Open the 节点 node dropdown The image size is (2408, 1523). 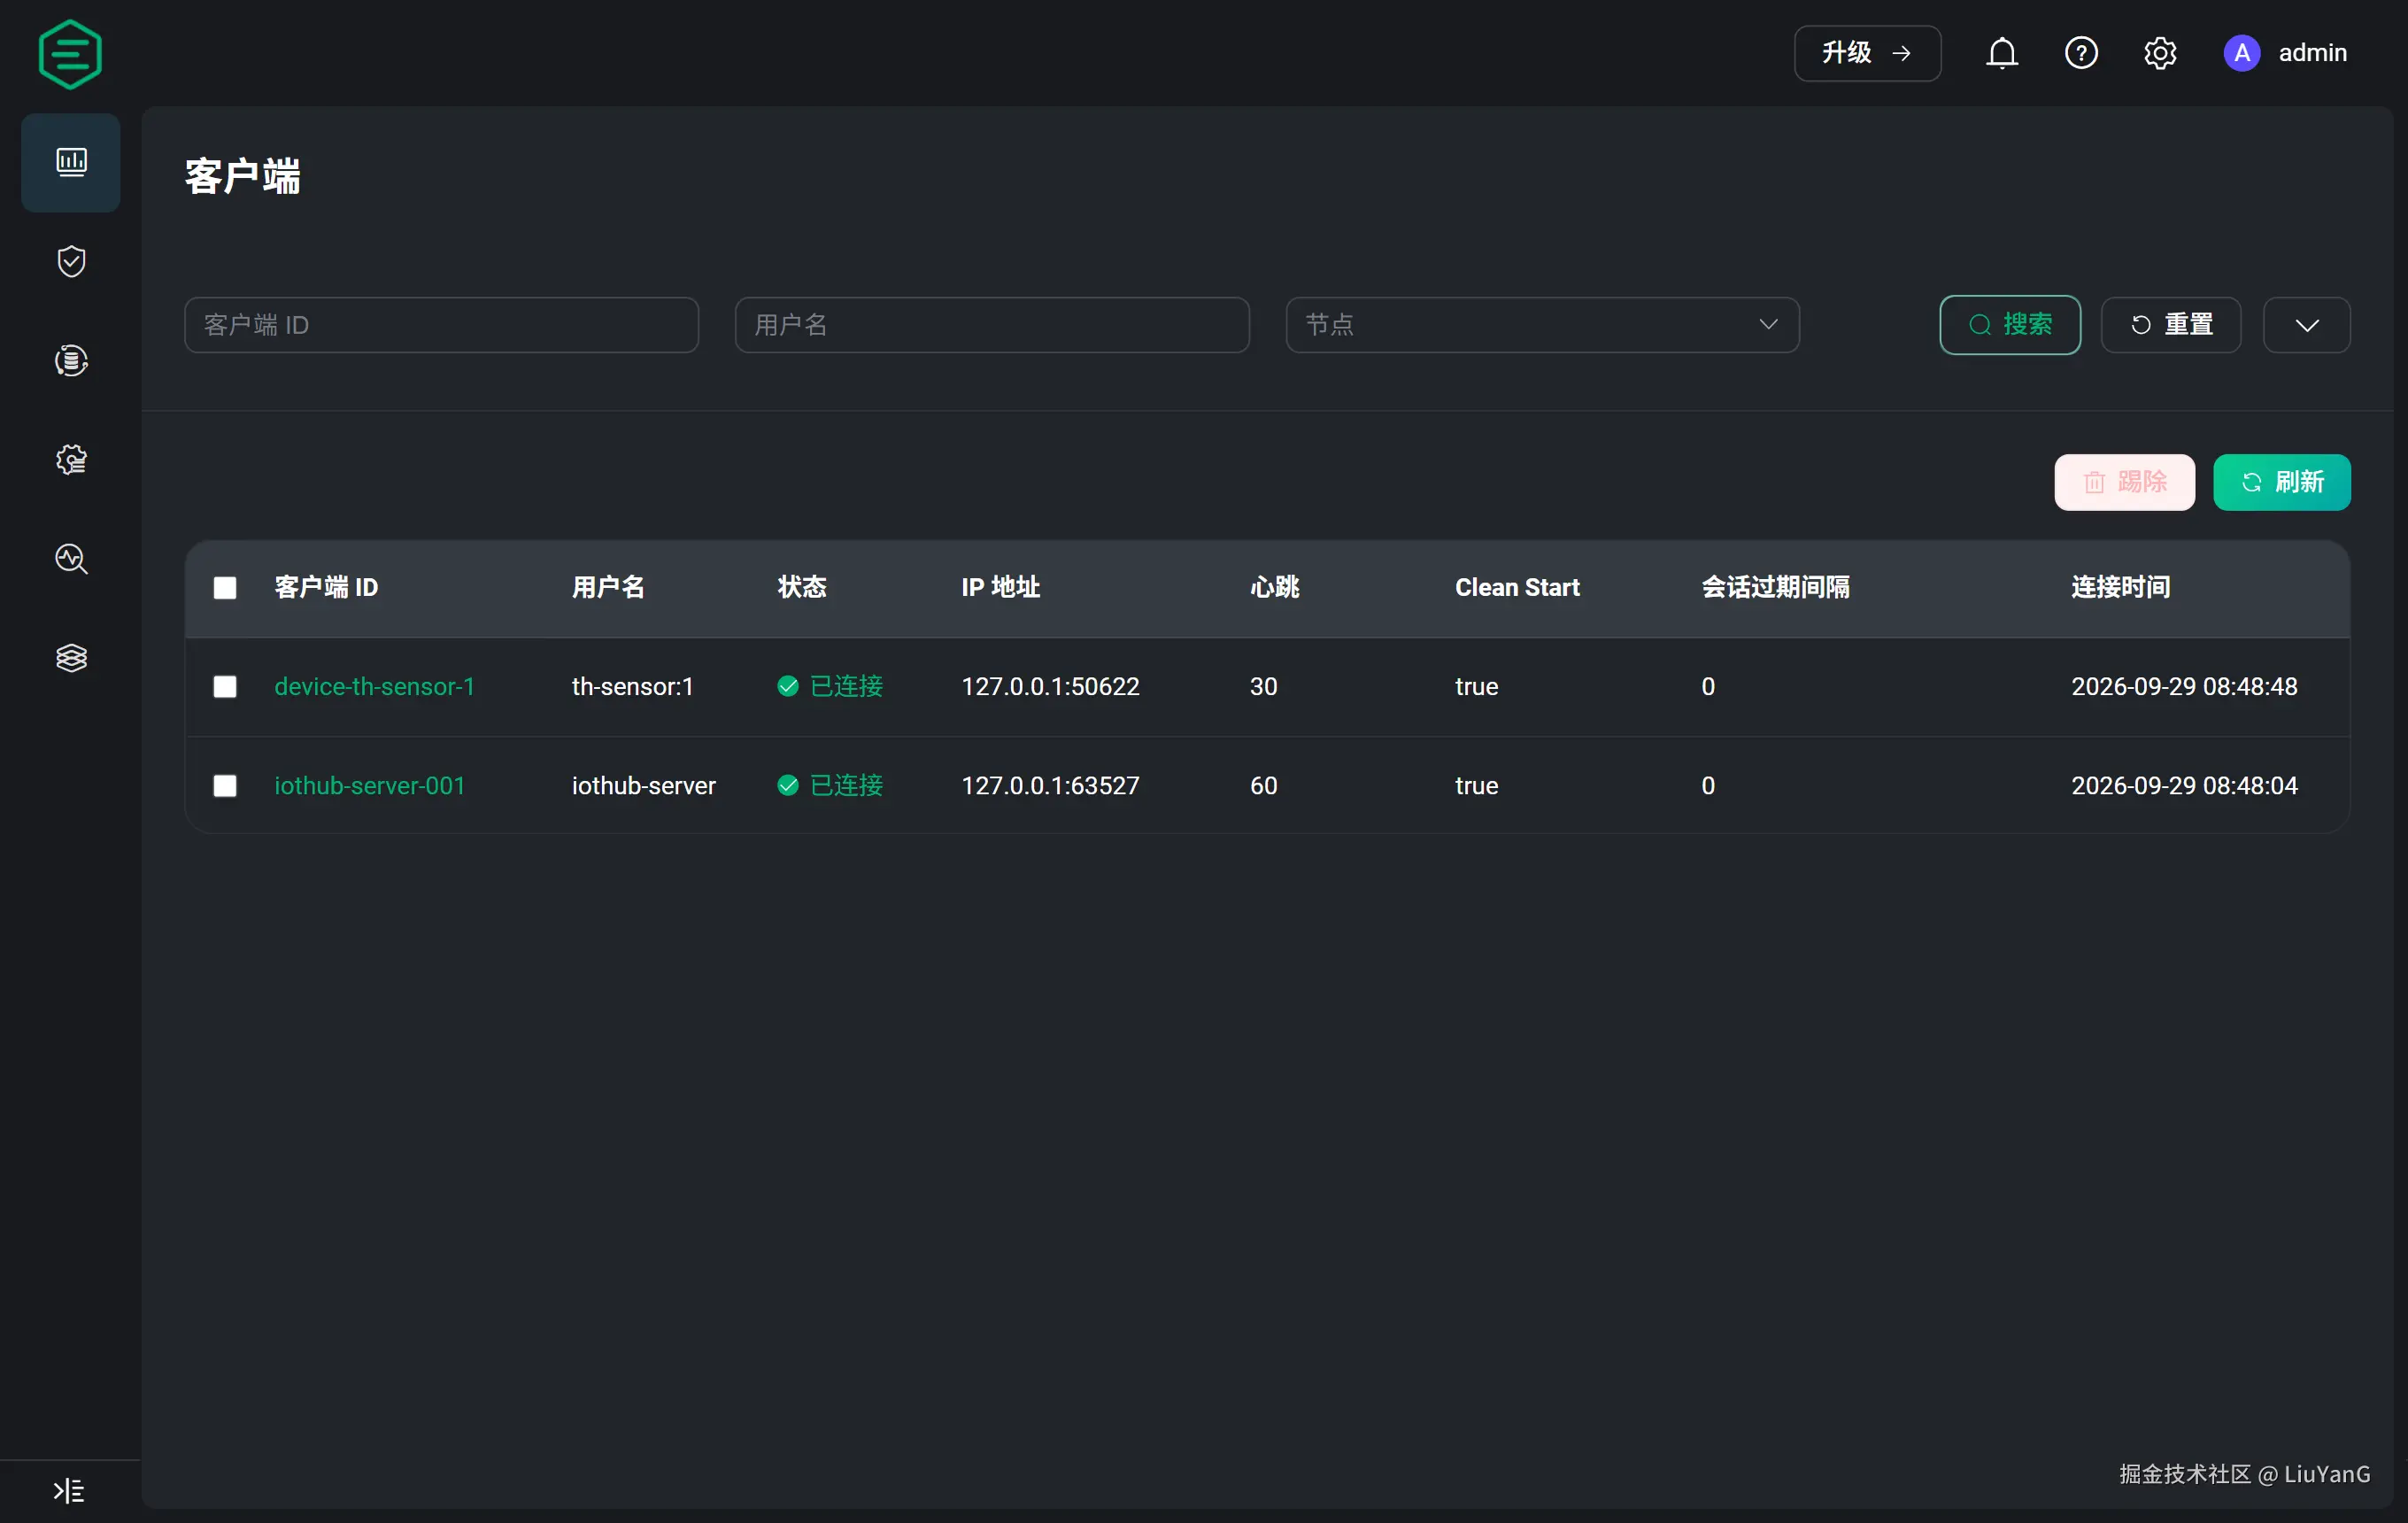pos(1542,325)
